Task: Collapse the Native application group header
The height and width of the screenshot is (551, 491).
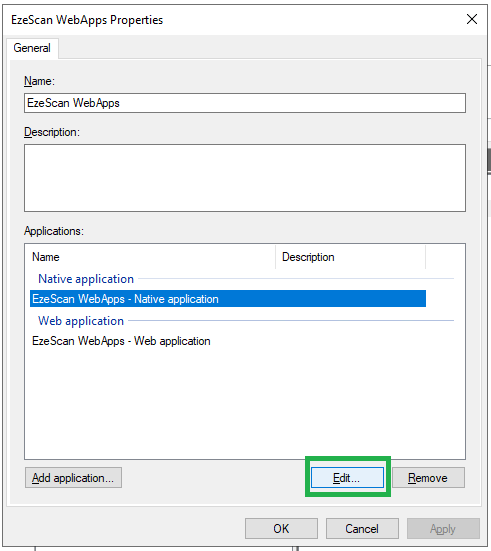Action: coord(86,279)
